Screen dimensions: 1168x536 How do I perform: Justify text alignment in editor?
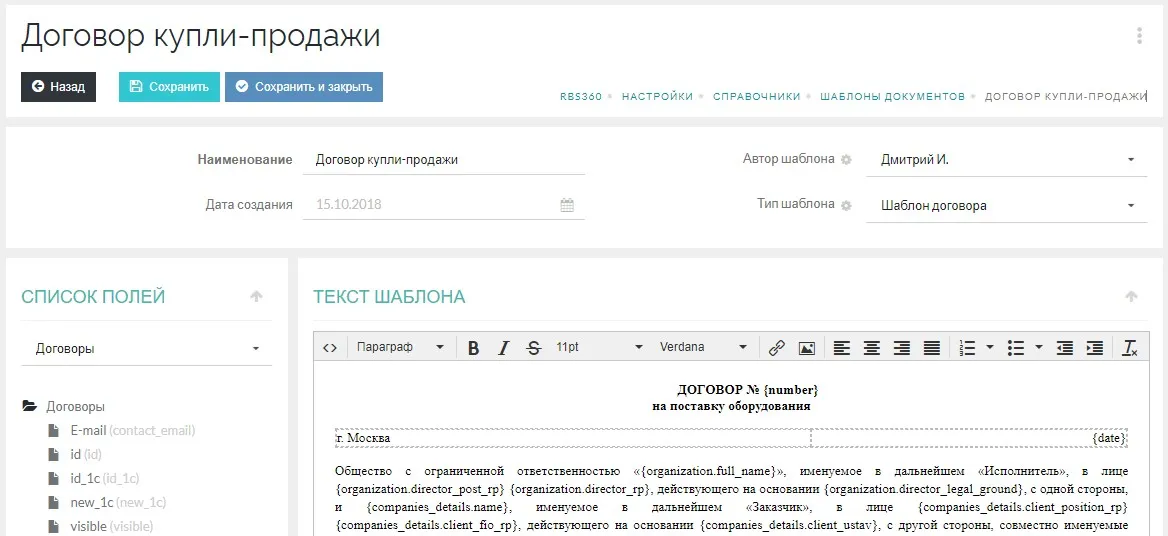tap(932, 348)
